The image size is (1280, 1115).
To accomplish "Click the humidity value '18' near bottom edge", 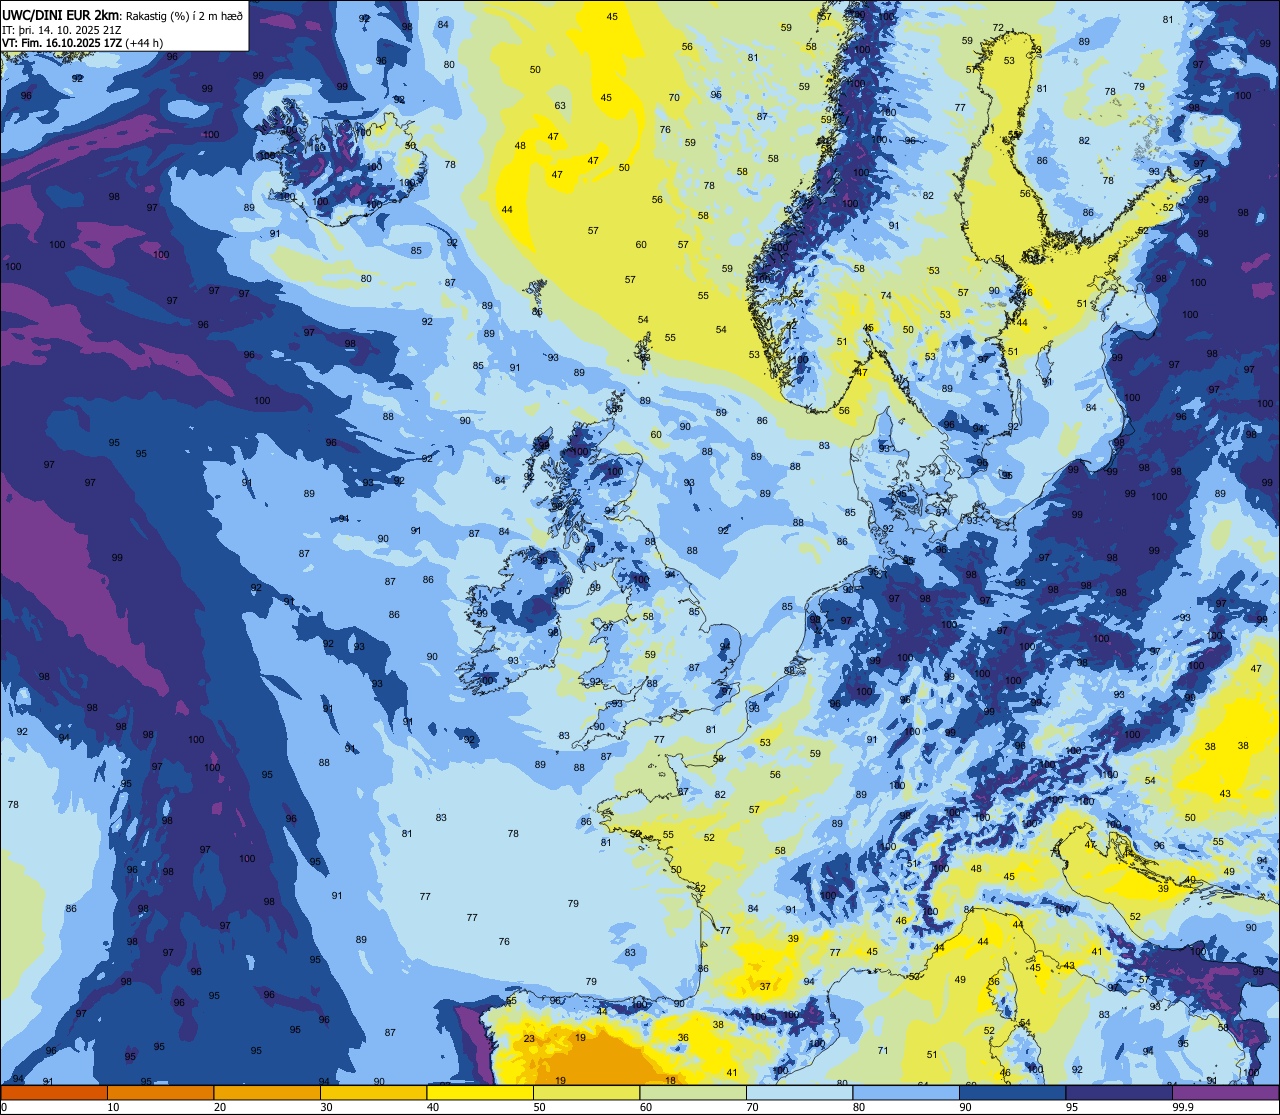I will (x=671, y=1080).
